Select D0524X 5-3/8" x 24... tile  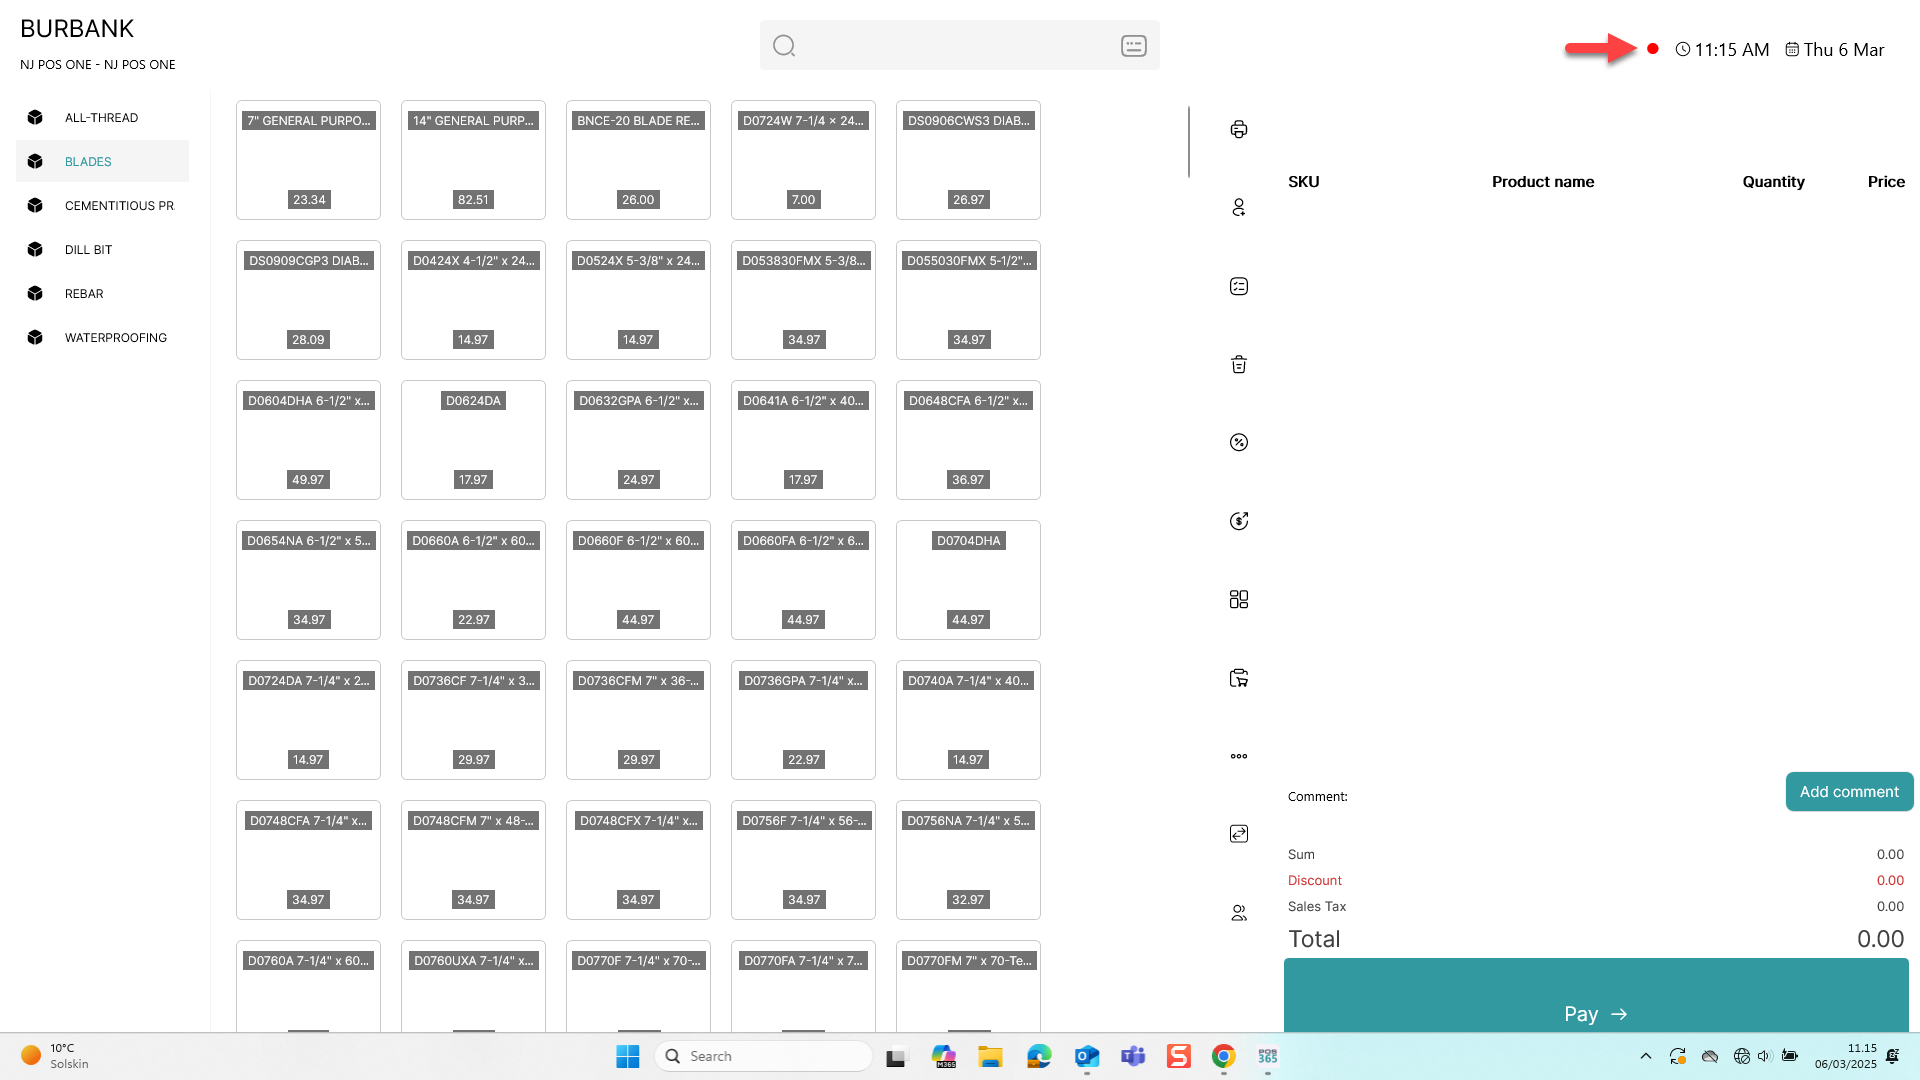pos(638,300)
